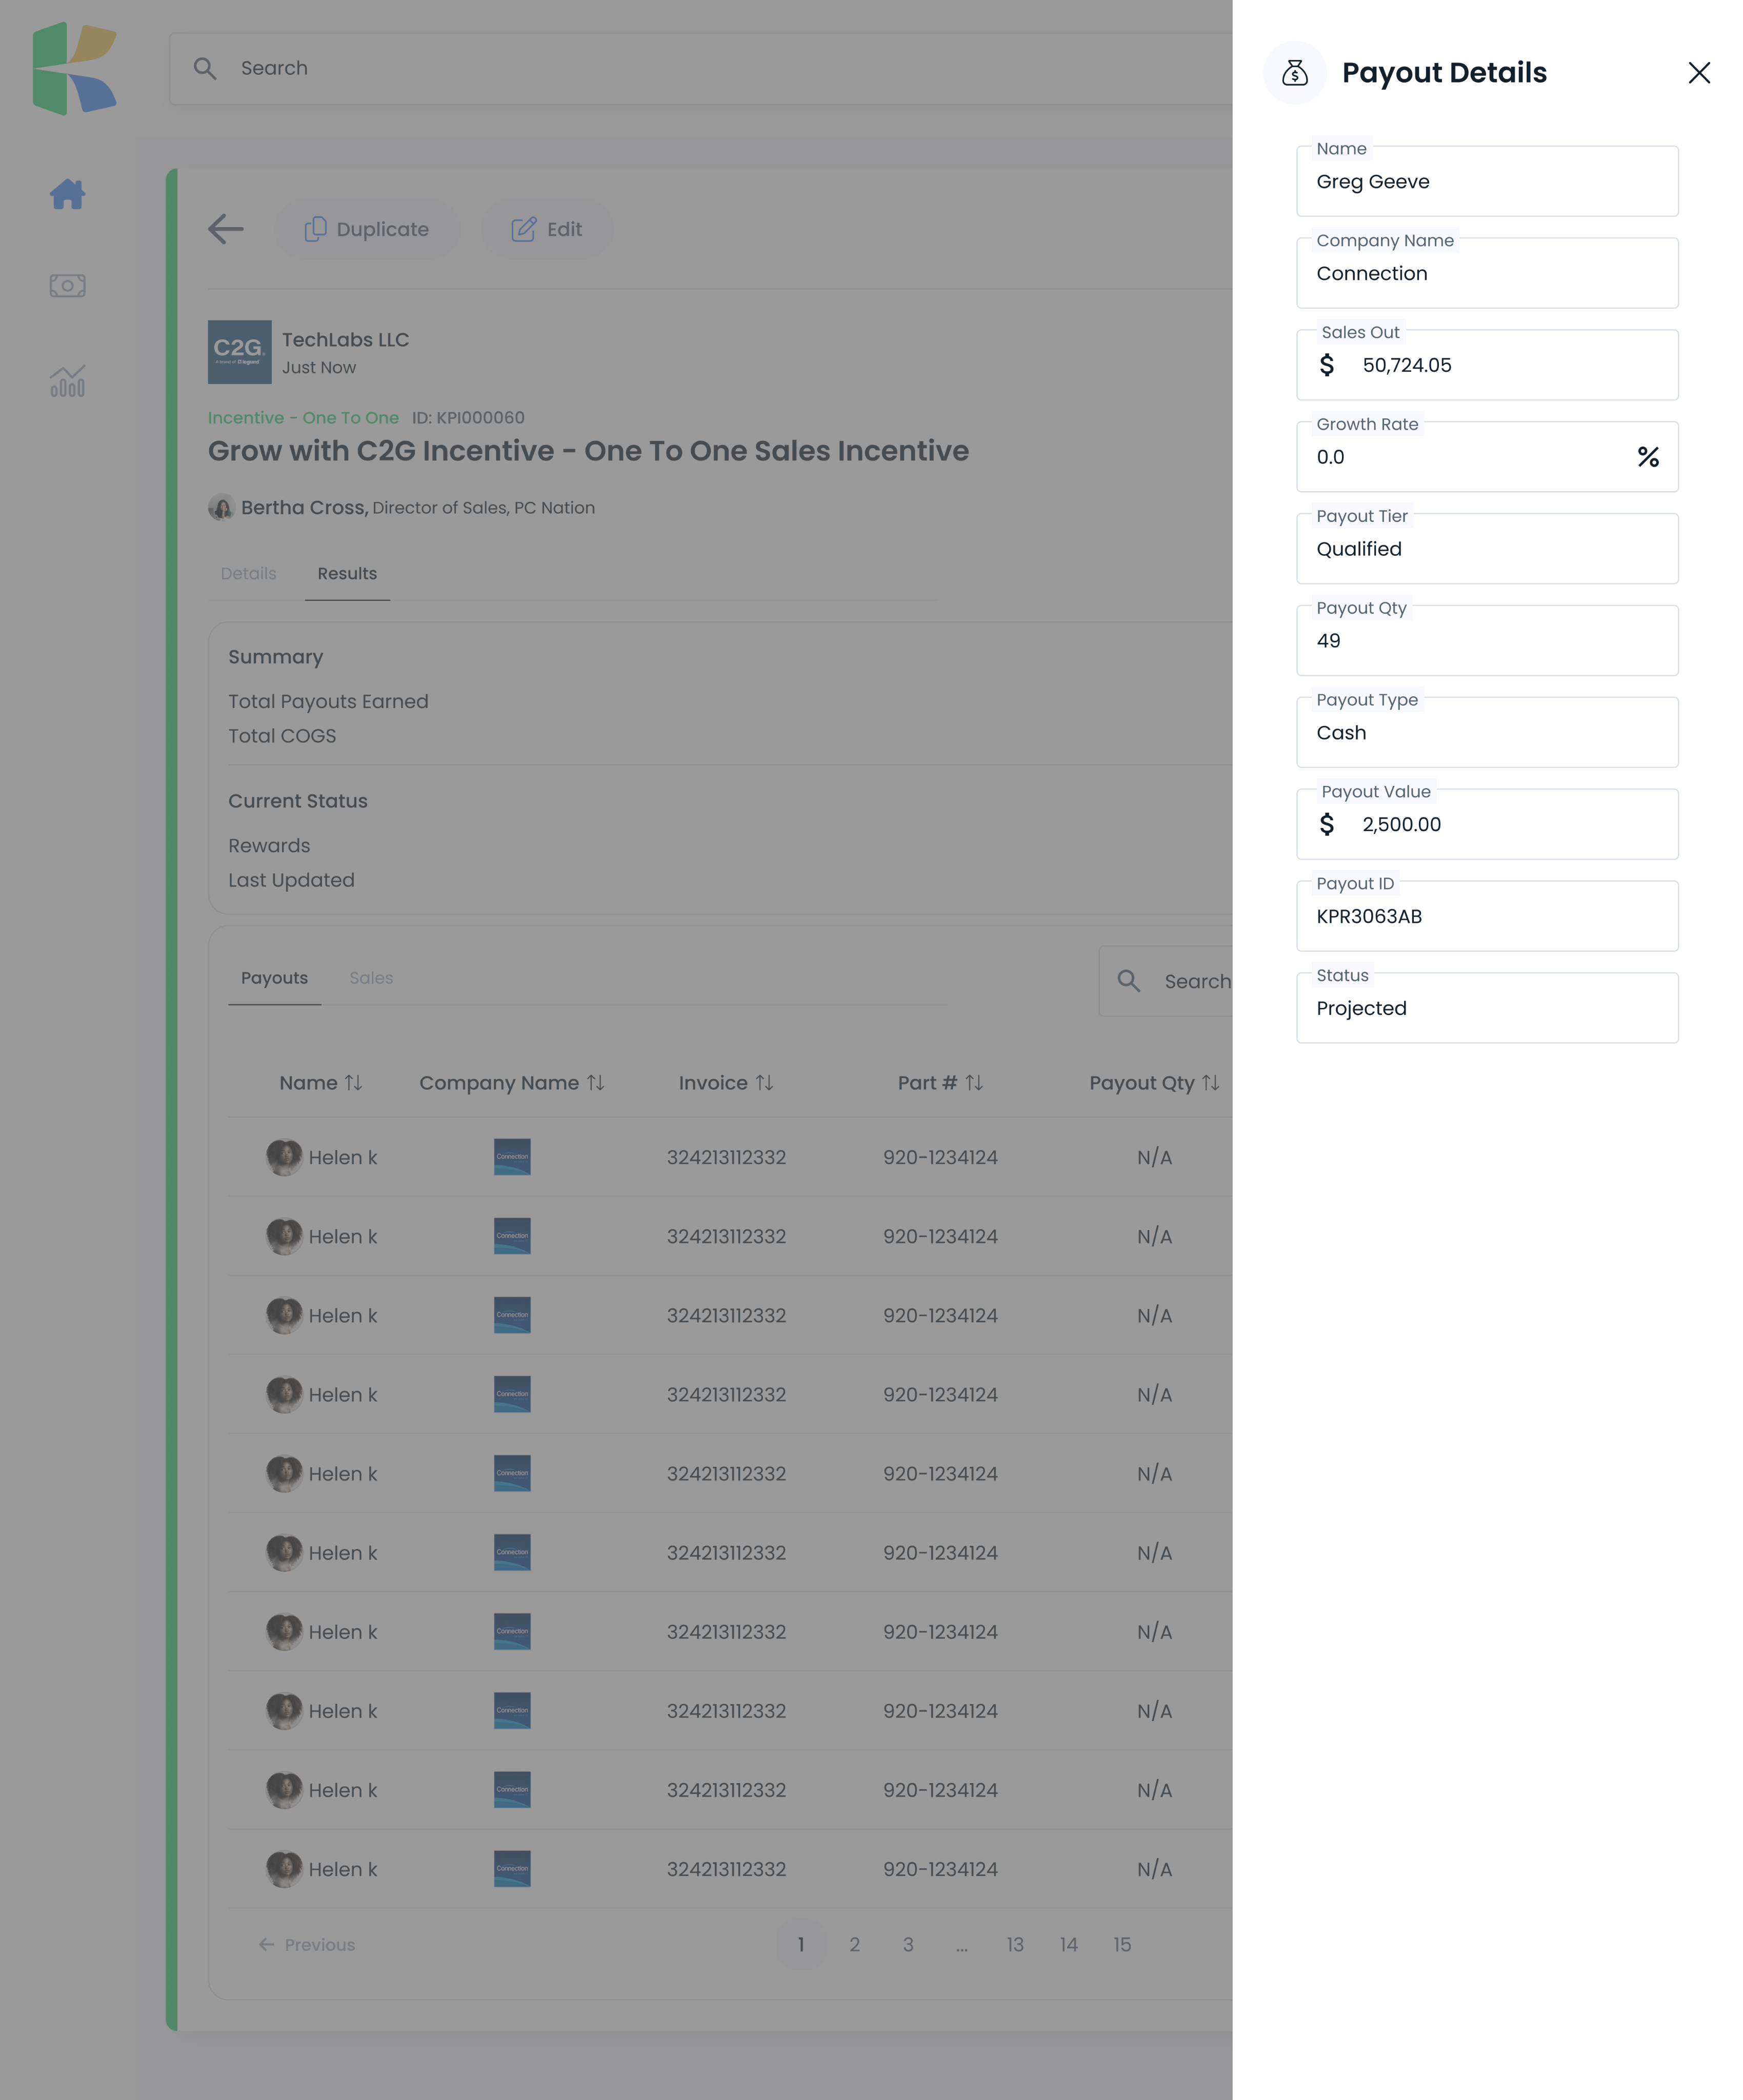Click the Payout Tier field Qualified
This screenshot has width=1743, height=2100.
coord(1487,549)
